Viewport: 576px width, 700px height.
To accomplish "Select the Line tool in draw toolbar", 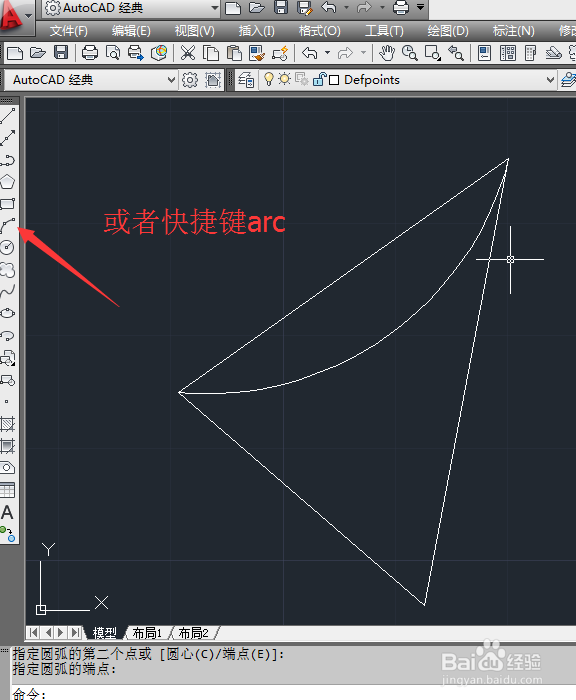I will (8, 116).
